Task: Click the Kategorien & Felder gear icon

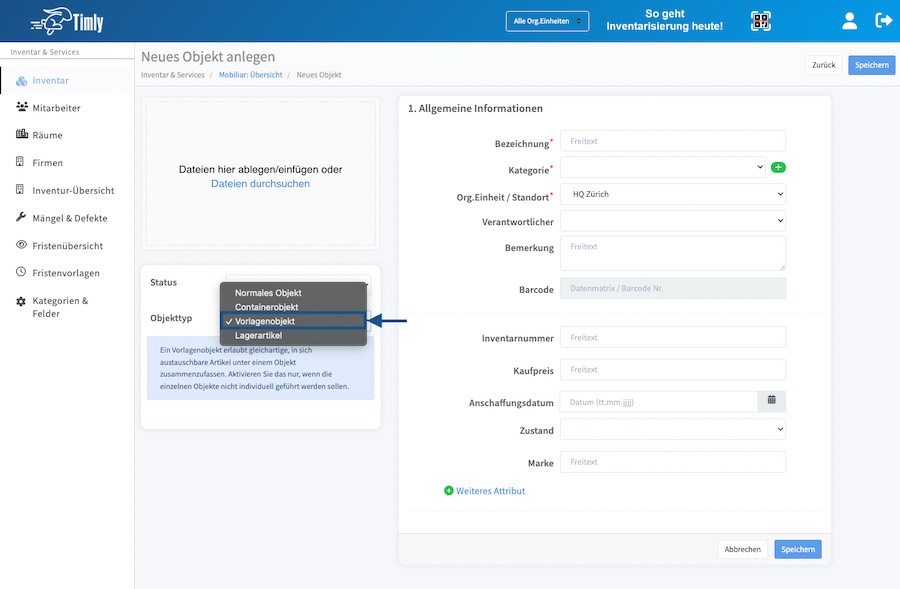Action: click(x=21, y=301)
